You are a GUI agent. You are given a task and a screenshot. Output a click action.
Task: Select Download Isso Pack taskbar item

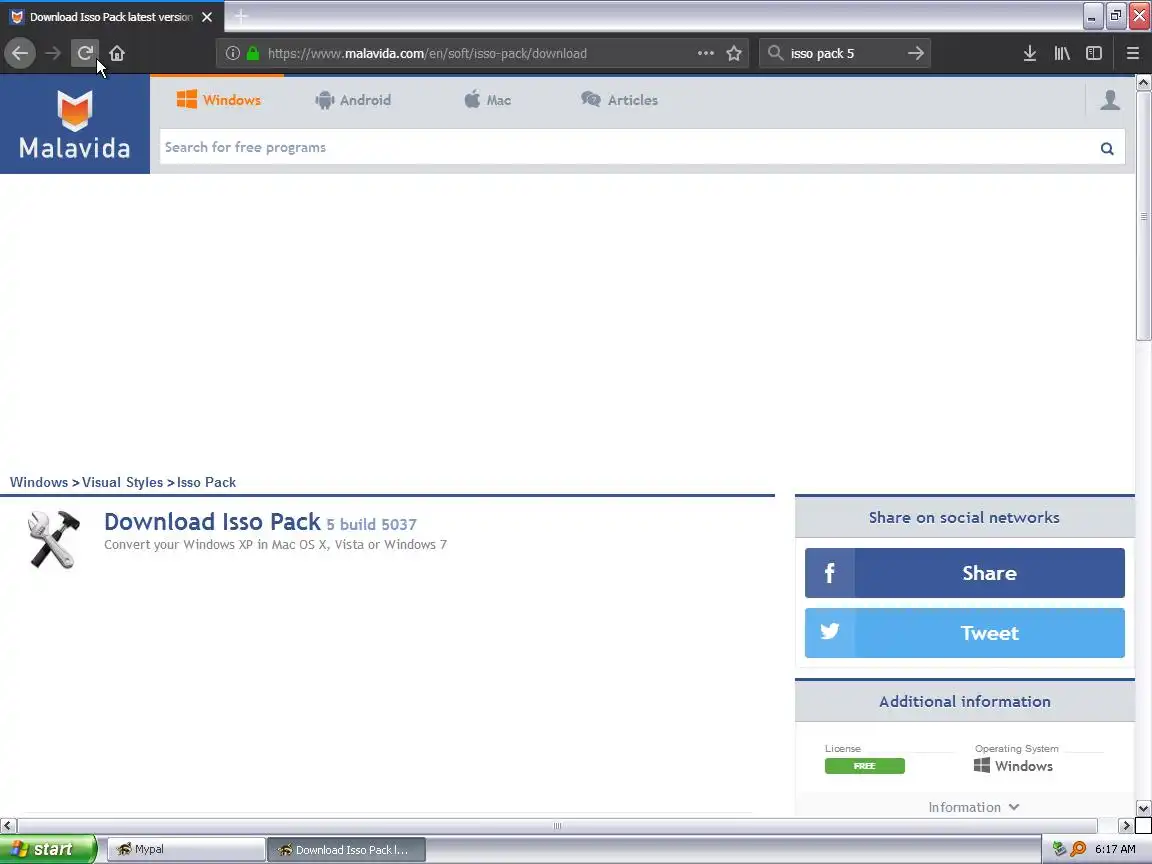[346, 849]
